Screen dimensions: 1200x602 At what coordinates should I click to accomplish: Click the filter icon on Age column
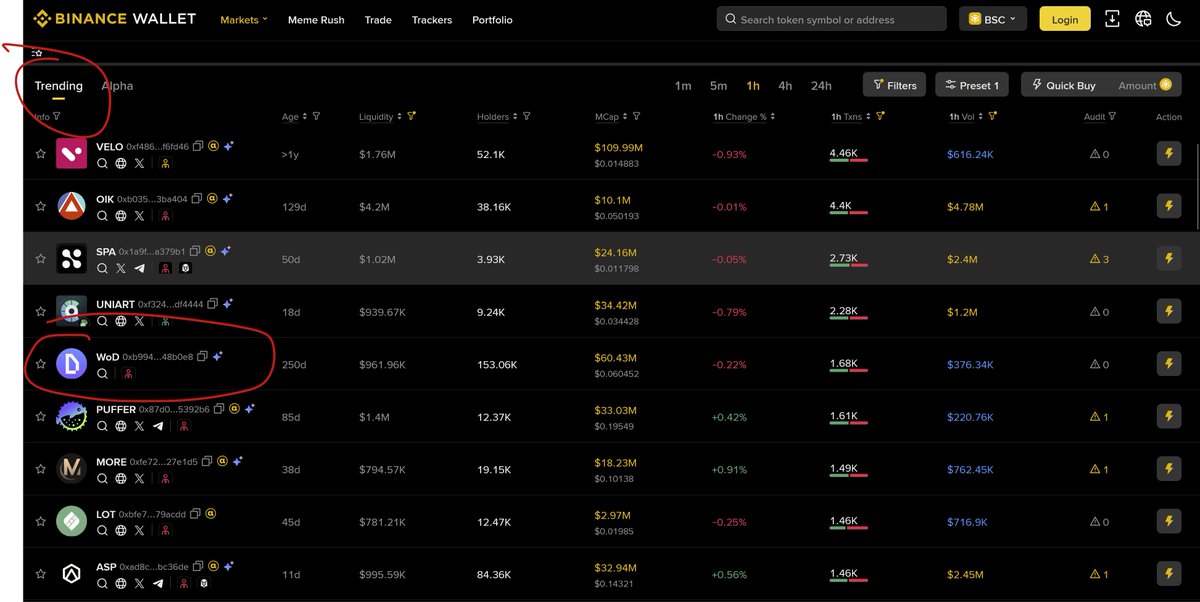point(317,117)
